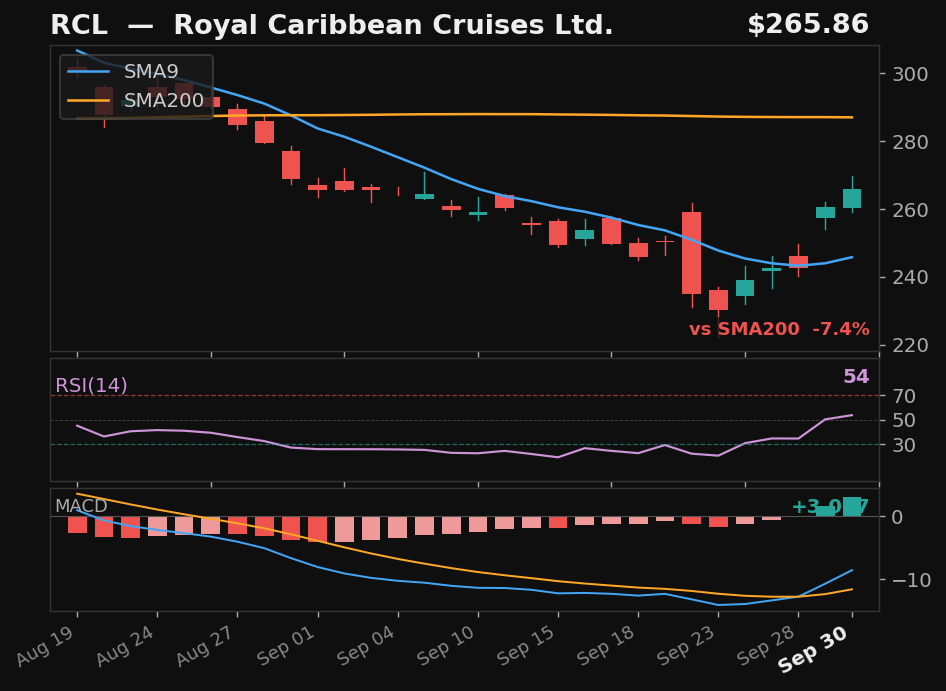Click the price axis label 220

910,345
